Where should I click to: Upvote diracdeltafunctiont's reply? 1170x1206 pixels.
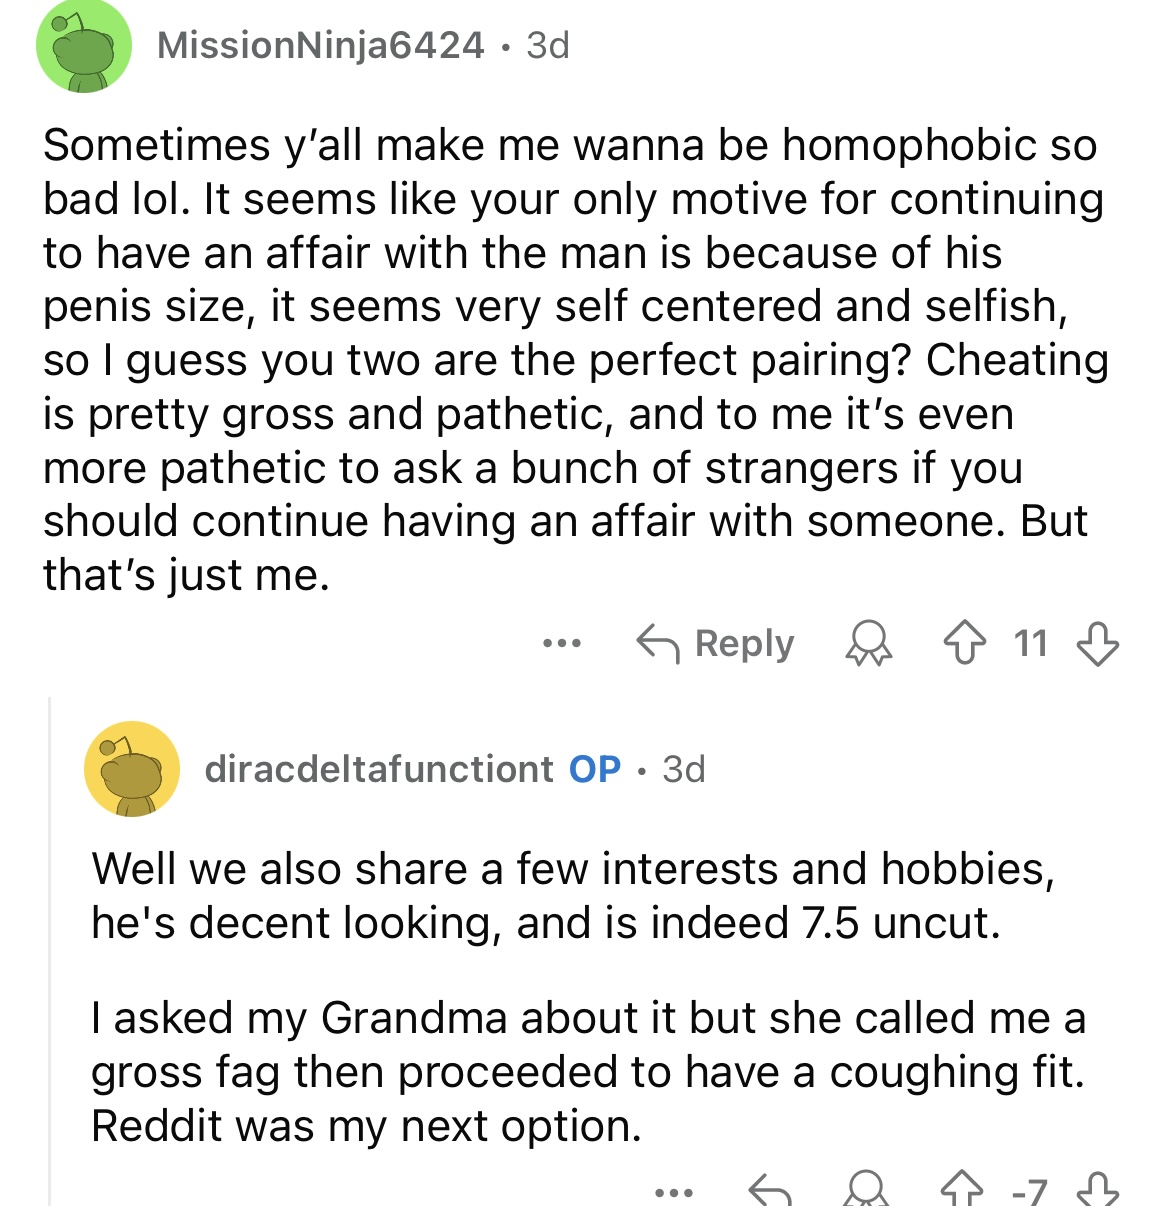(x=962, y=1190)
